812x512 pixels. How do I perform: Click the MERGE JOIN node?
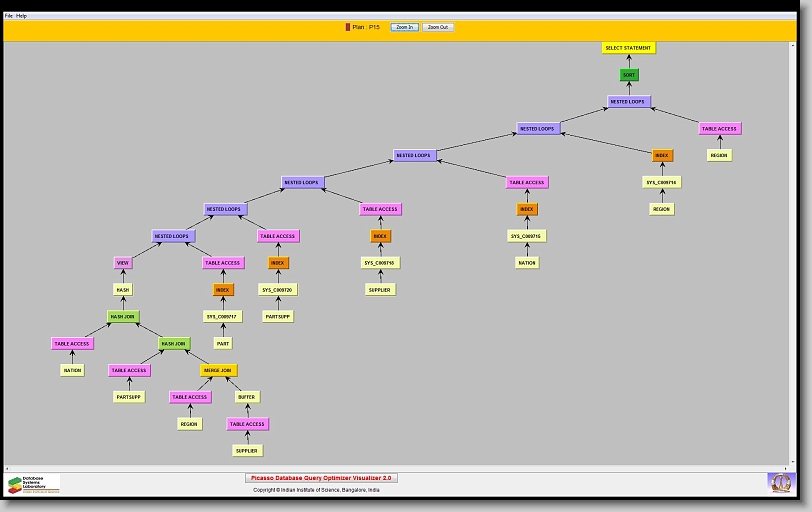(x=220, y=370)
